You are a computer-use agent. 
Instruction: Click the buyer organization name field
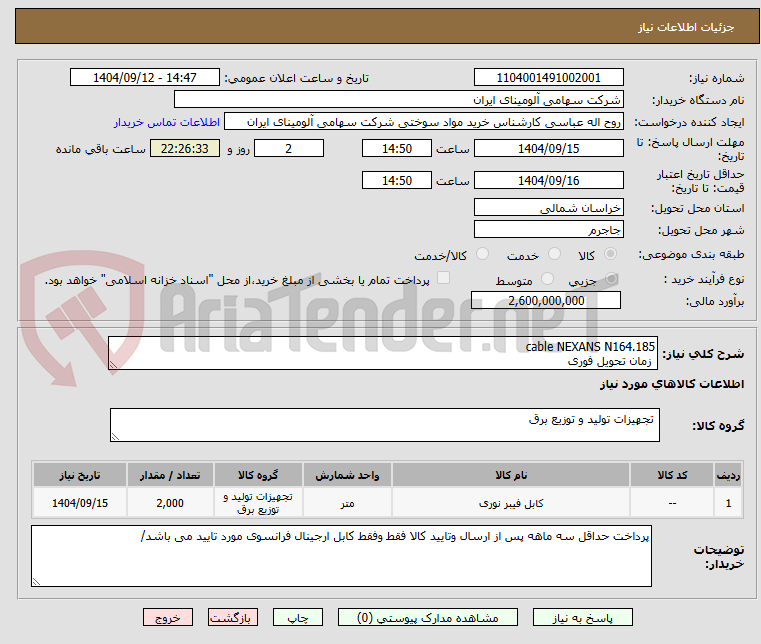398,99
